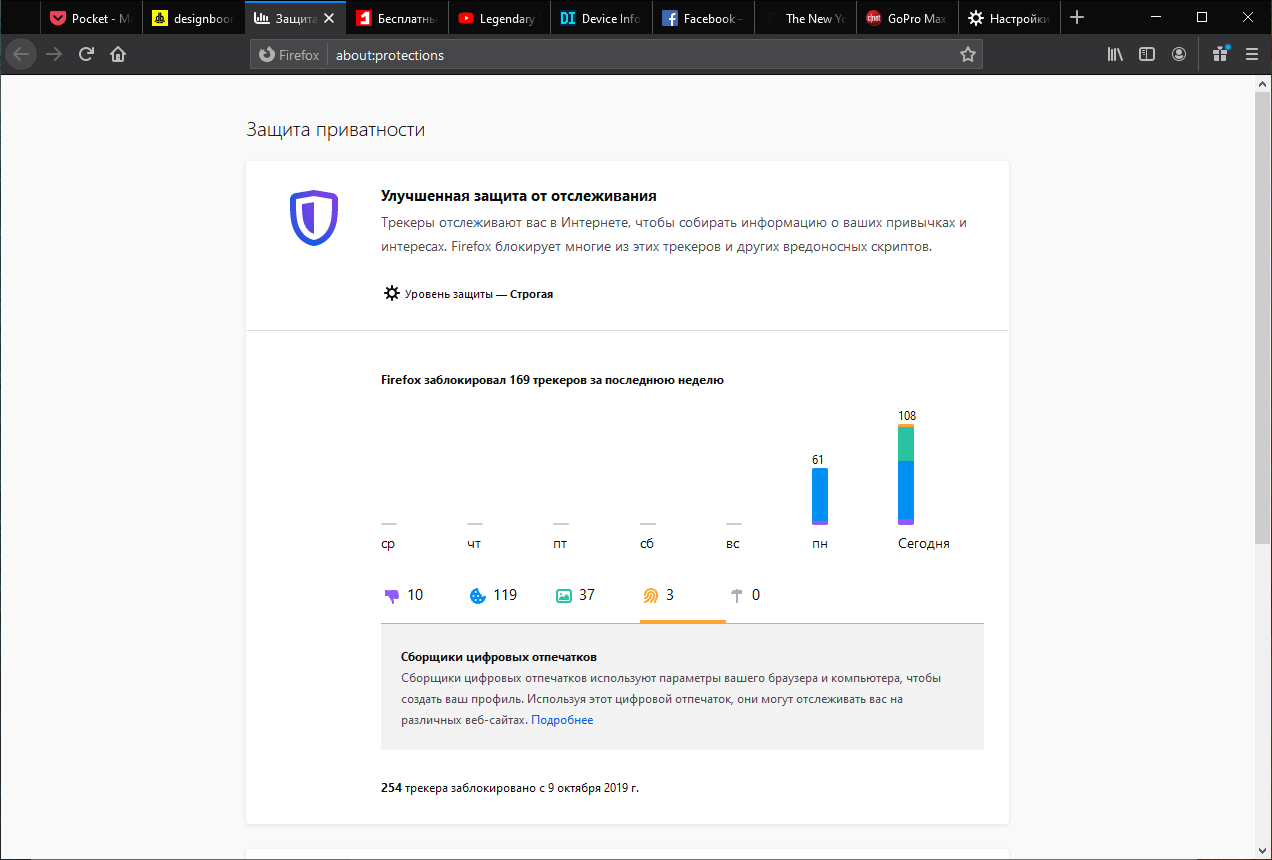
Task: Open the Firefox Library icon
Action: coord(1114,54)
